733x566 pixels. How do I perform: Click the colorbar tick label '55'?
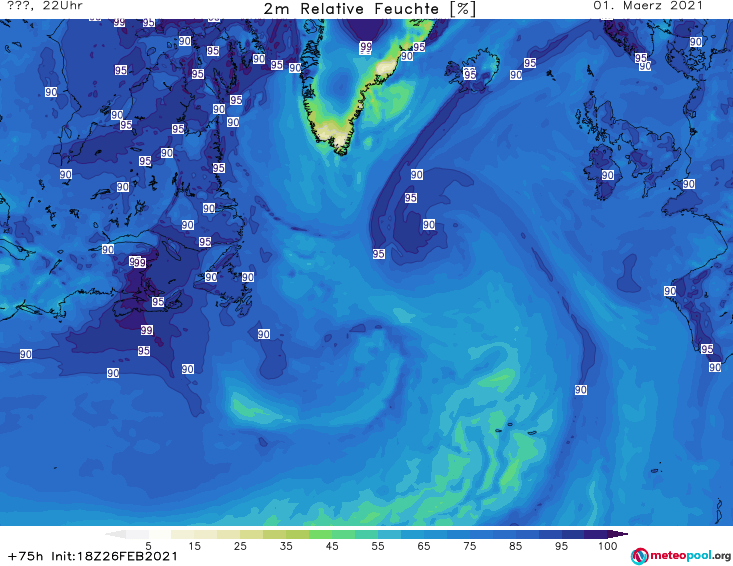pyautogui.click(x=378, y=546)
